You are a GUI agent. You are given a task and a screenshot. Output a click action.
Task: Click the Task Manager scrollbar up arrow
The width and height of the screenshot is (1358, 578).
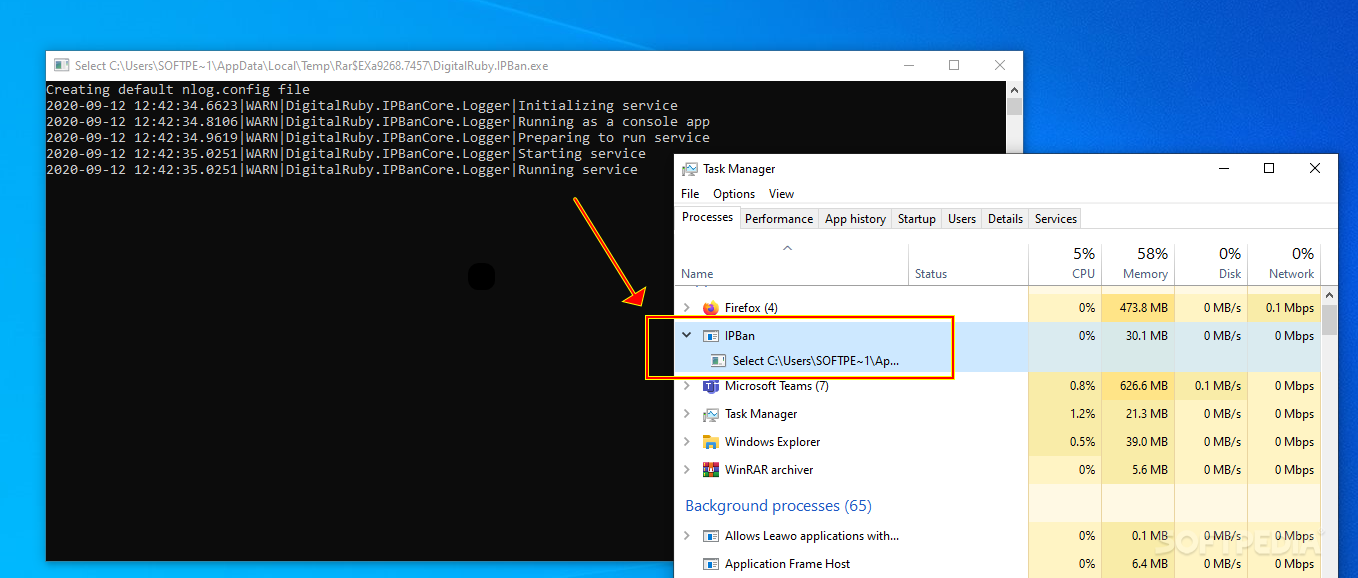tap(1329, 295)
